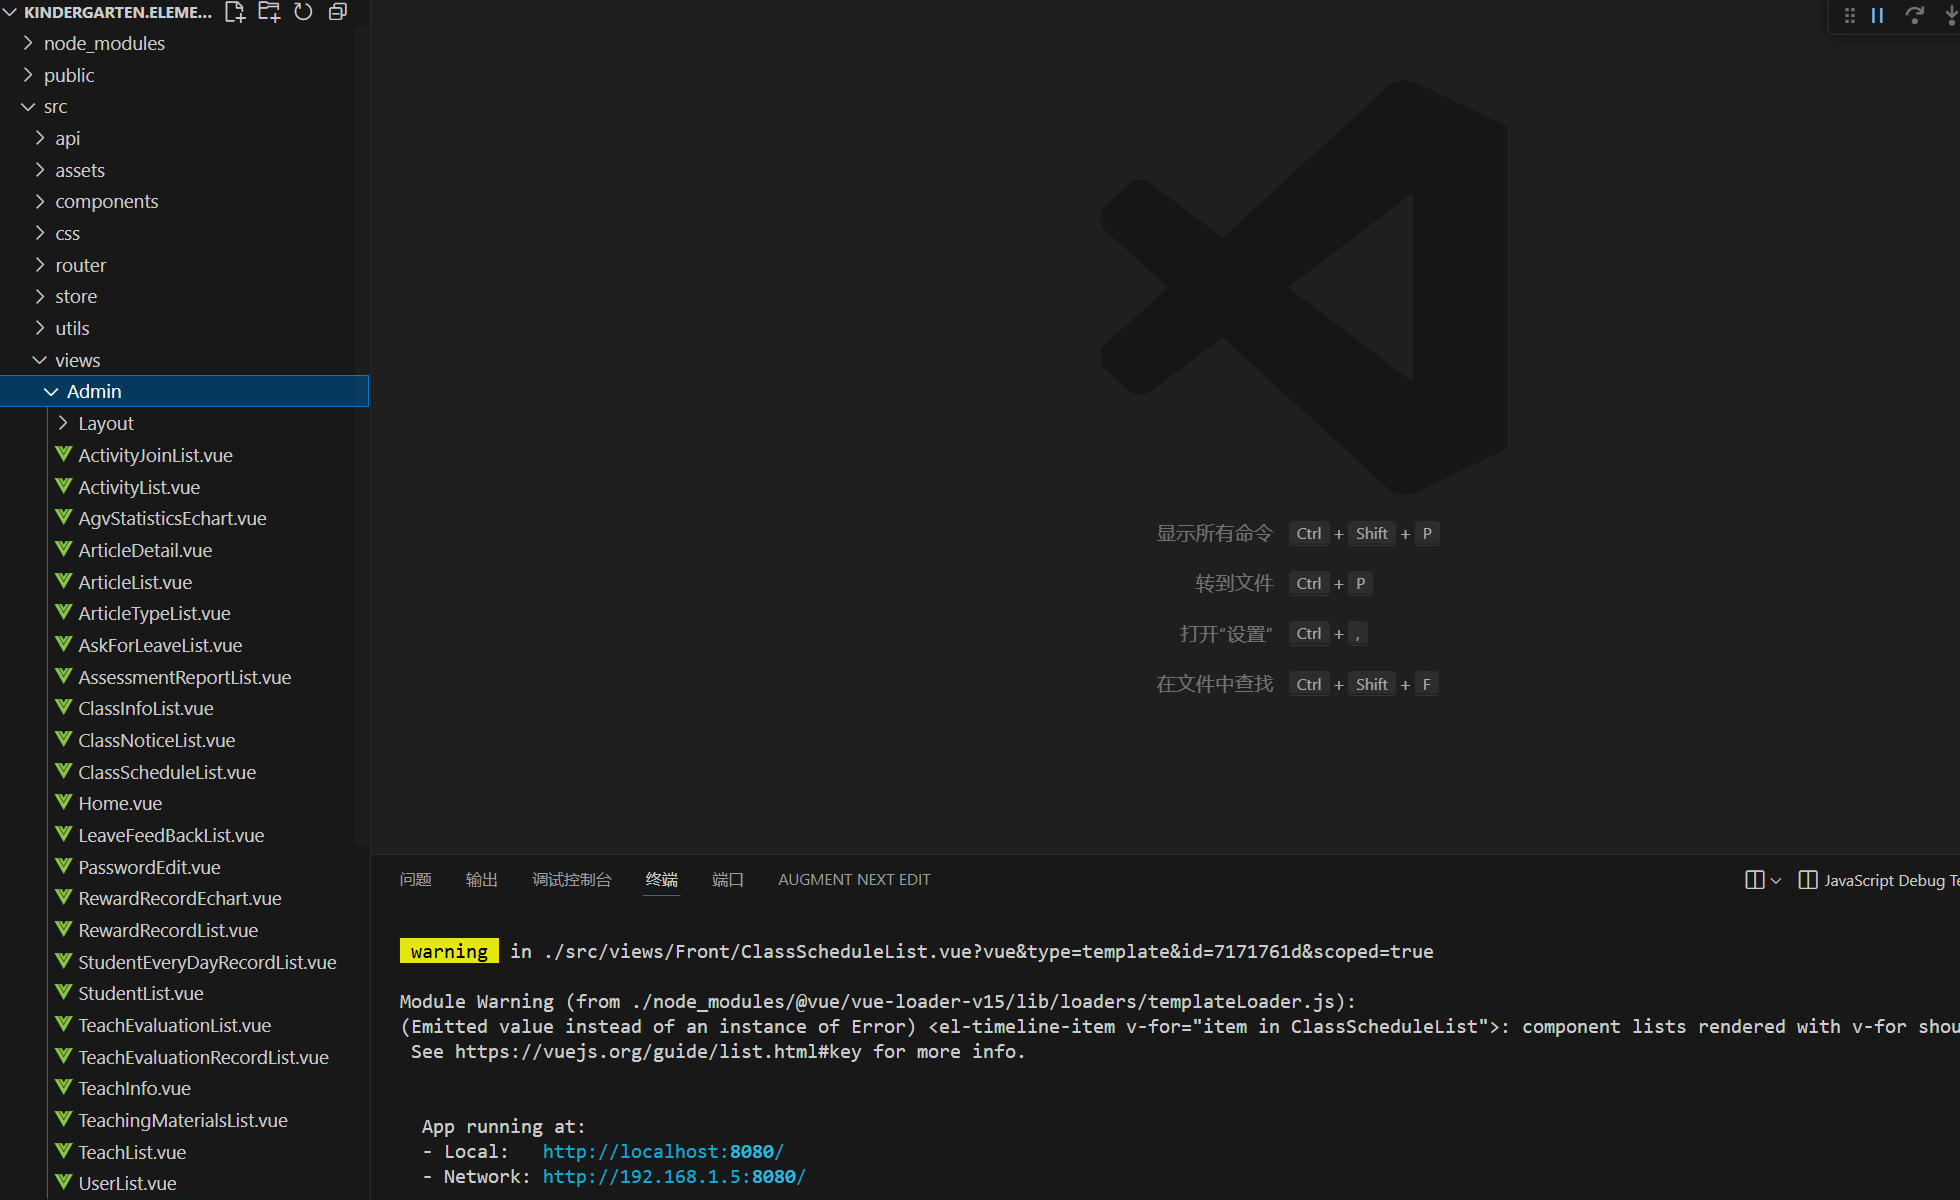Refresh the explorer file tree
The height and width of the screenshot is (1200, 1960).
coord(303,12)
